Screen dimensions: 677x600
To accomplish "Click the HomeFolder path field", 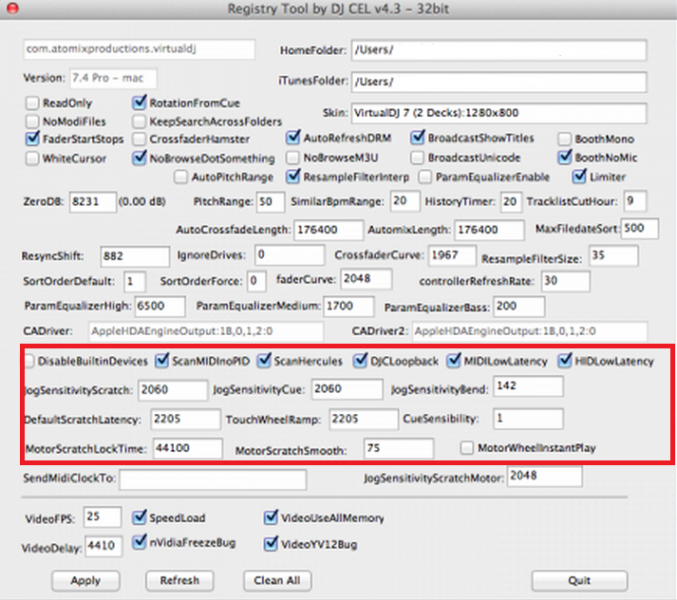I will [499, 50].
